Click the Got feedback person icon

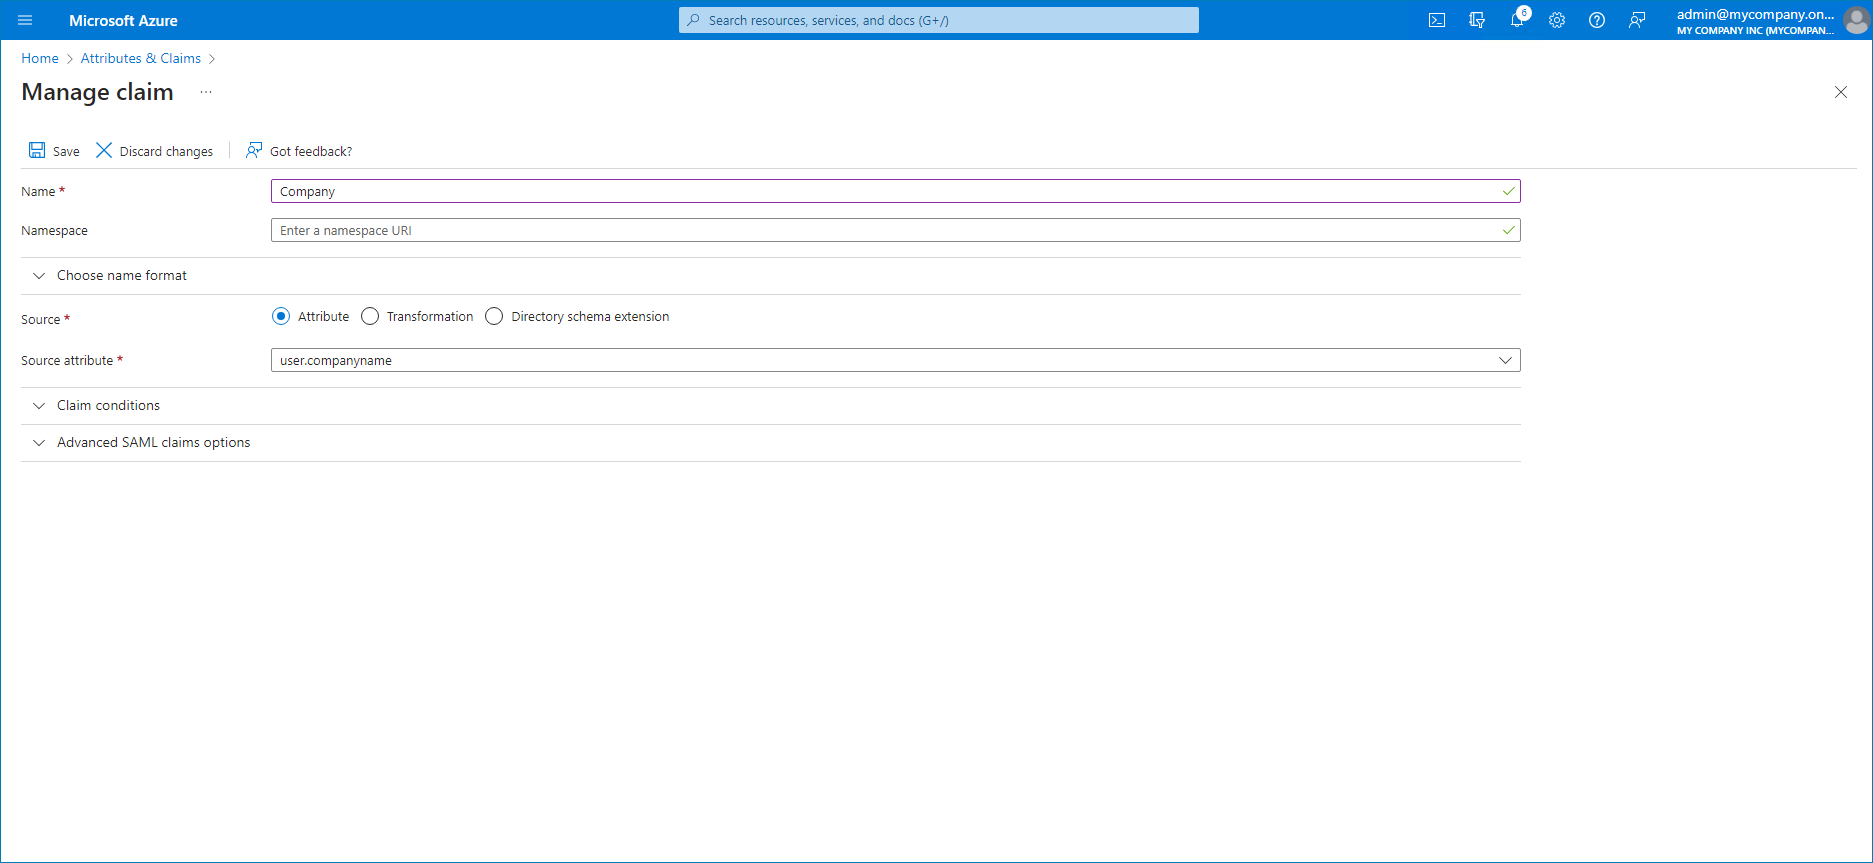pyautogui.click(x=254, y=150)
